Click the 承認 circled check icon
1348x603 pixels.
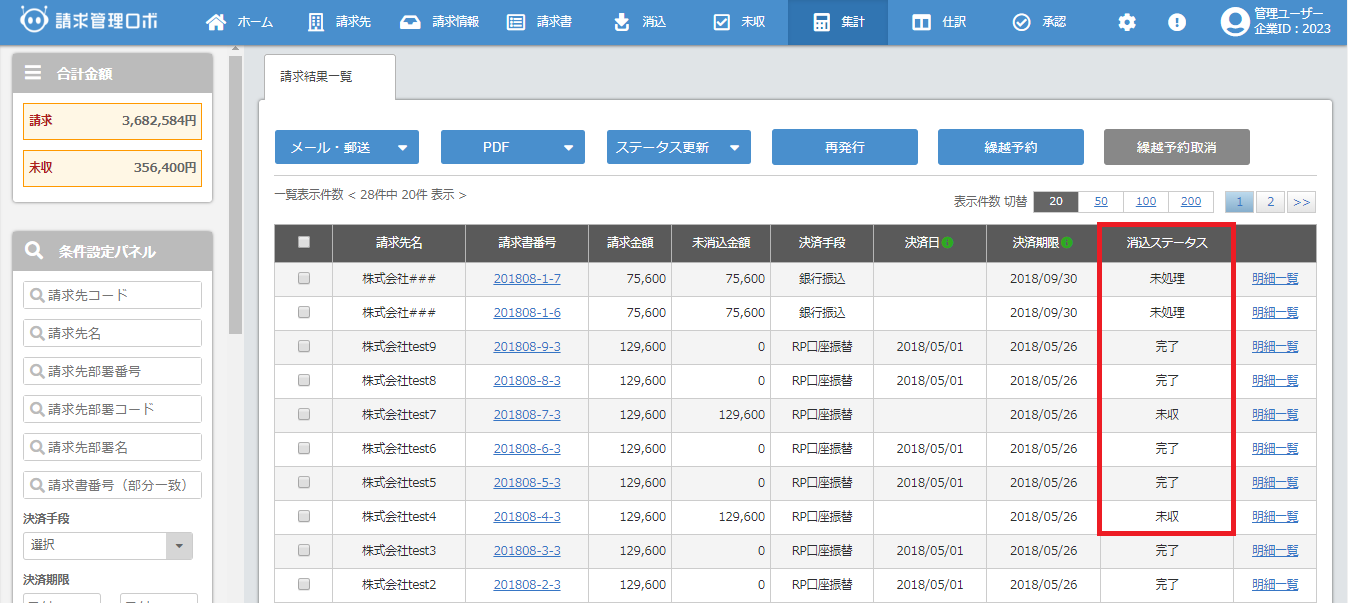click(1021, 22)
